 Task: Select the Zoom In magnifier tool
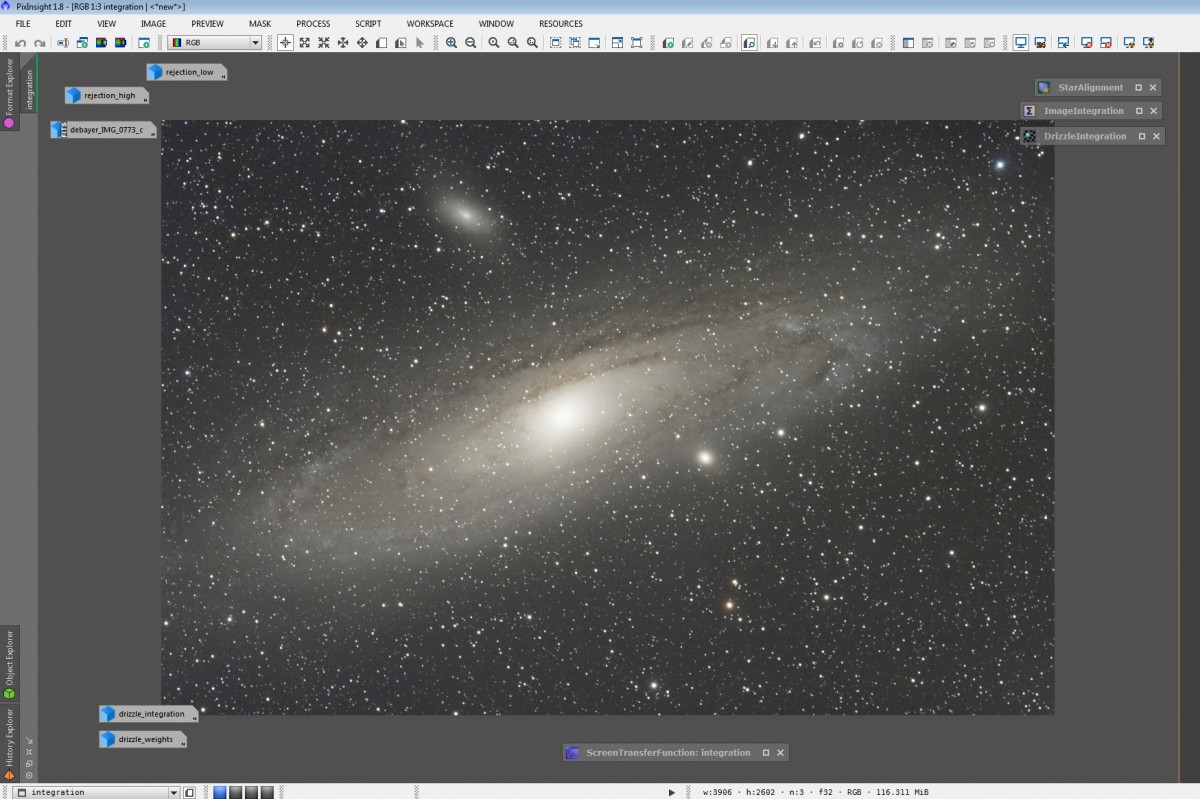coord(452,43)
